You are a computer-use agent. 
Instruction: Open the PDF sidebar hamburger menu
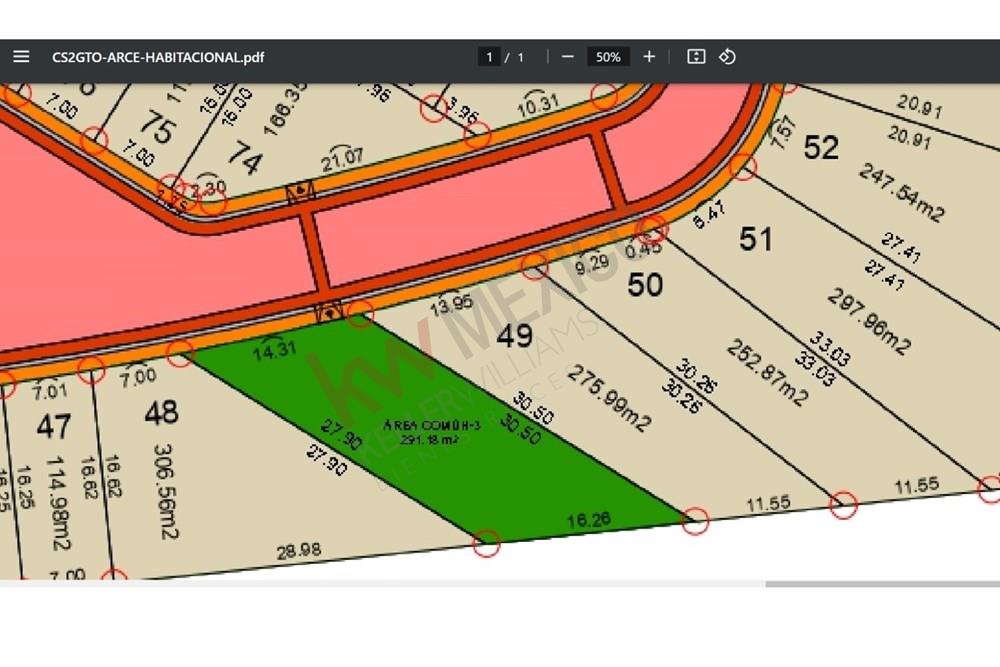[21, 57]
